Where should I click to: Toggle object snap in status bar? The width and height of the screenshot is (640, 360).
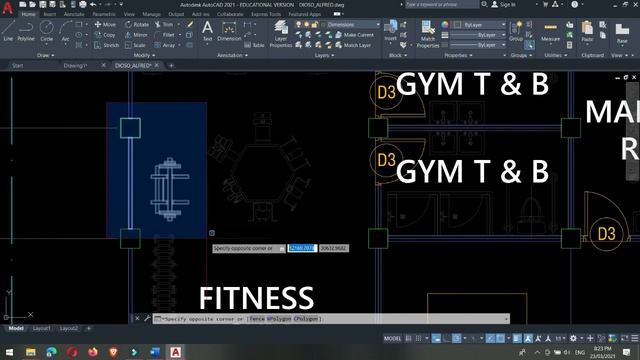point(500,338)
